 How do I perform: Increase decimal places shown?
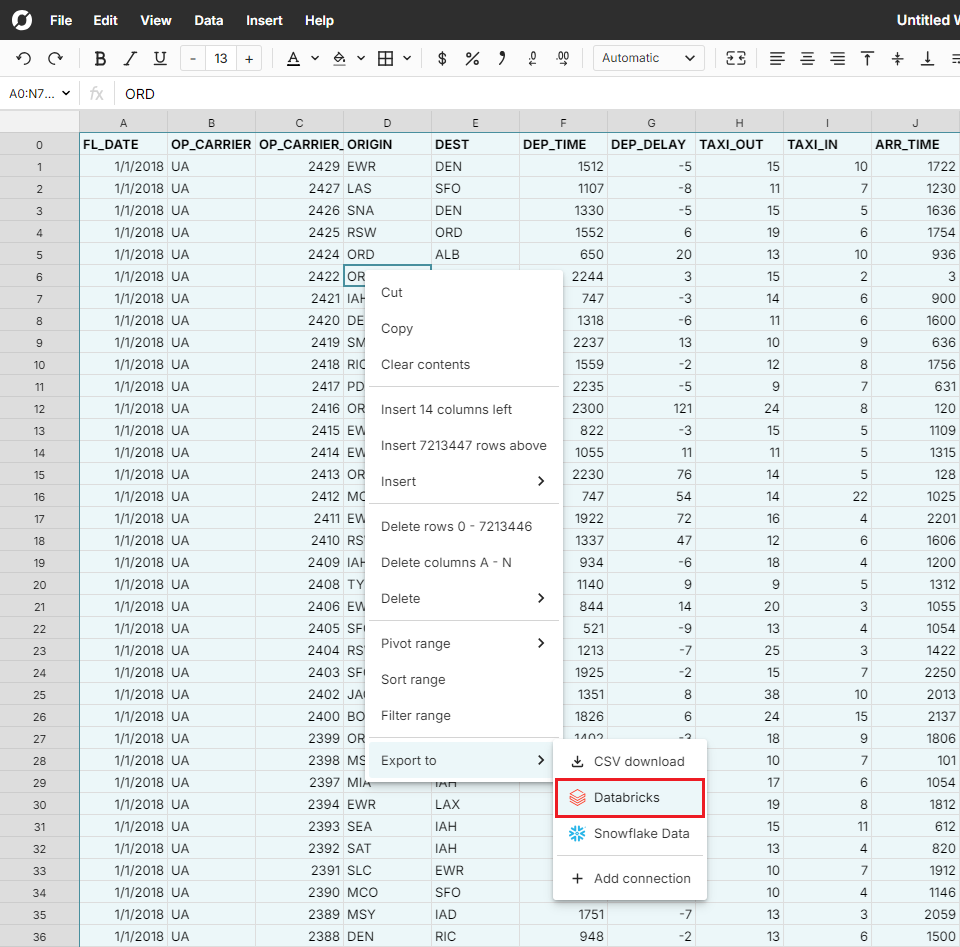coord(562,58)
